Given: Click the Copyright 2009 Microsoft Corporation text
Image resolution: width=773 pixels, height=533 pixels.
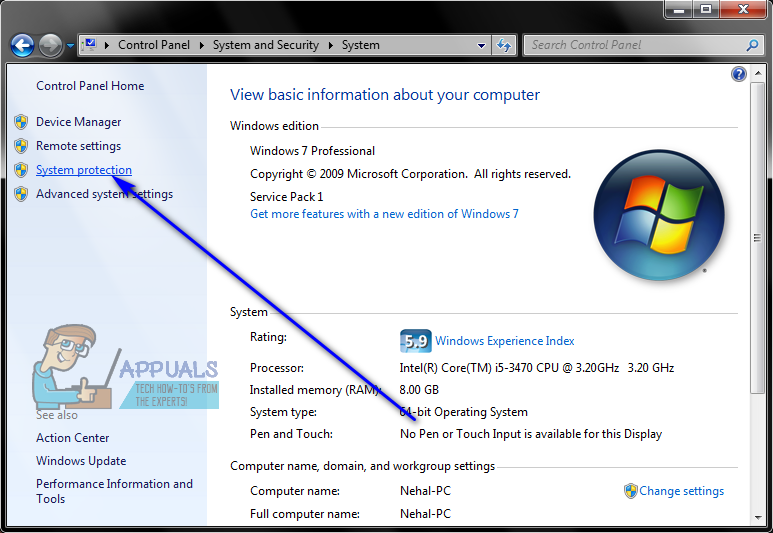Looking at the screenshot, I should pyautogui.click(x=410, y=174).
